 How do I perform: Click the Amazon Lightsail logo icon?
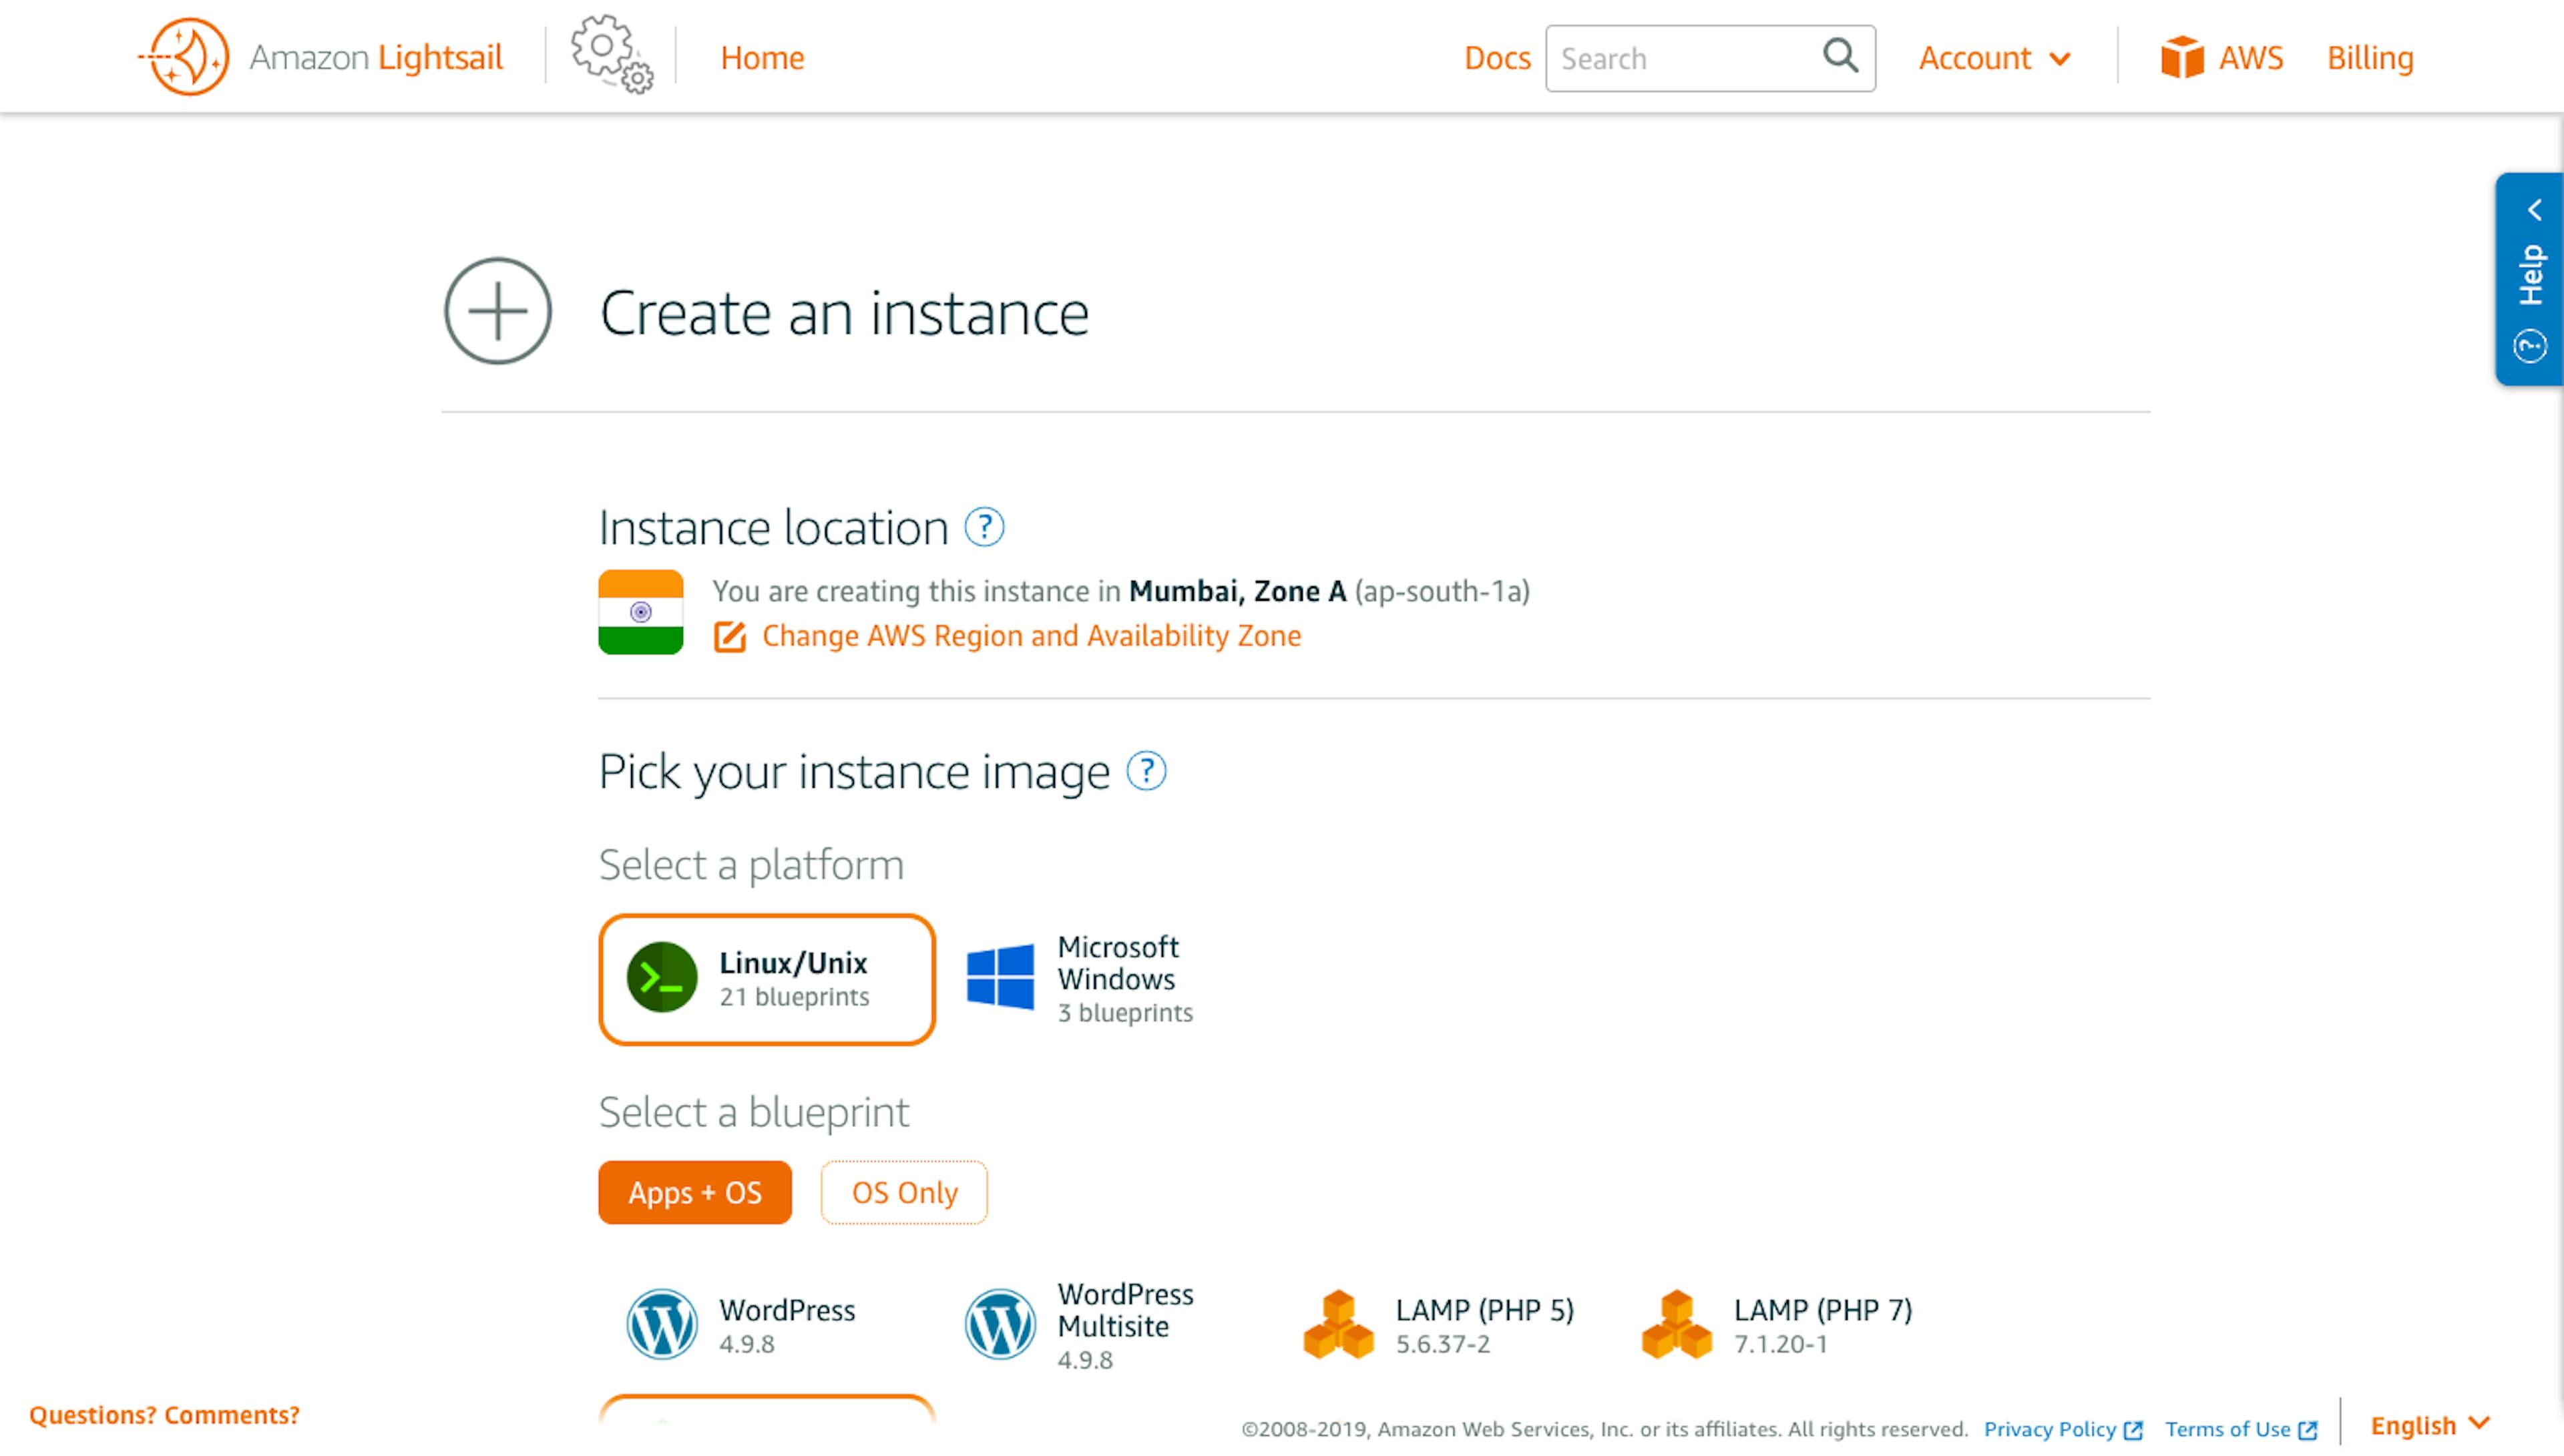tap(184, 56)
